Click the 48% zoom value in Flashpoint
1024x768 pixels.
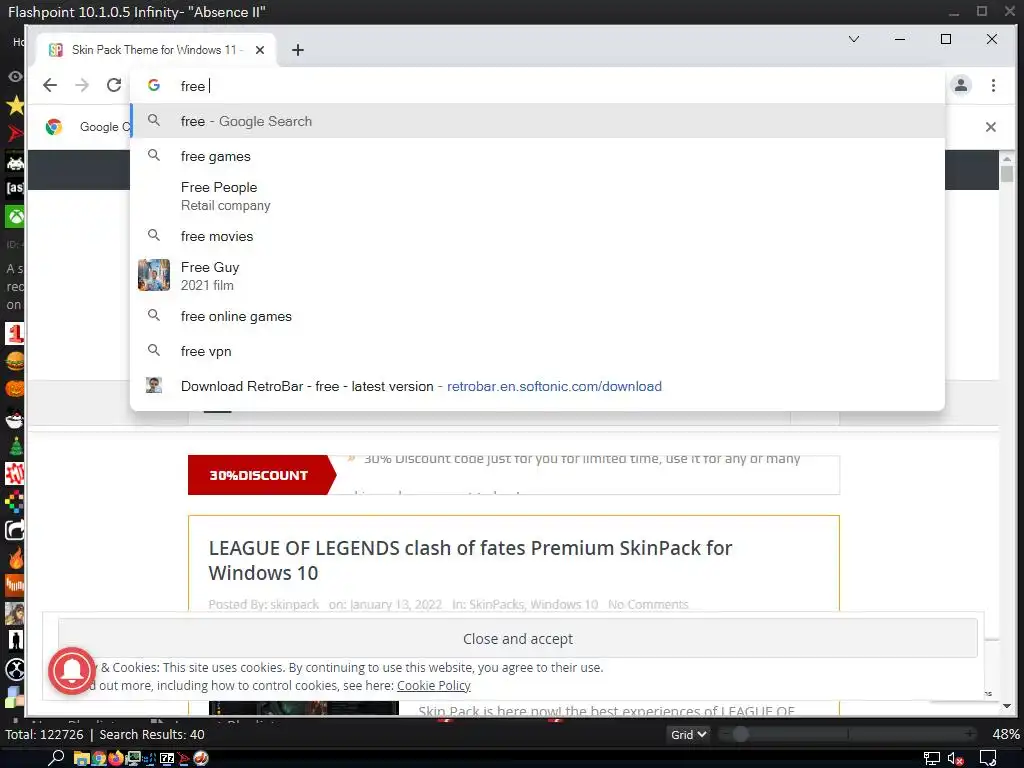pyautogui.click(x=1006, y=735)
